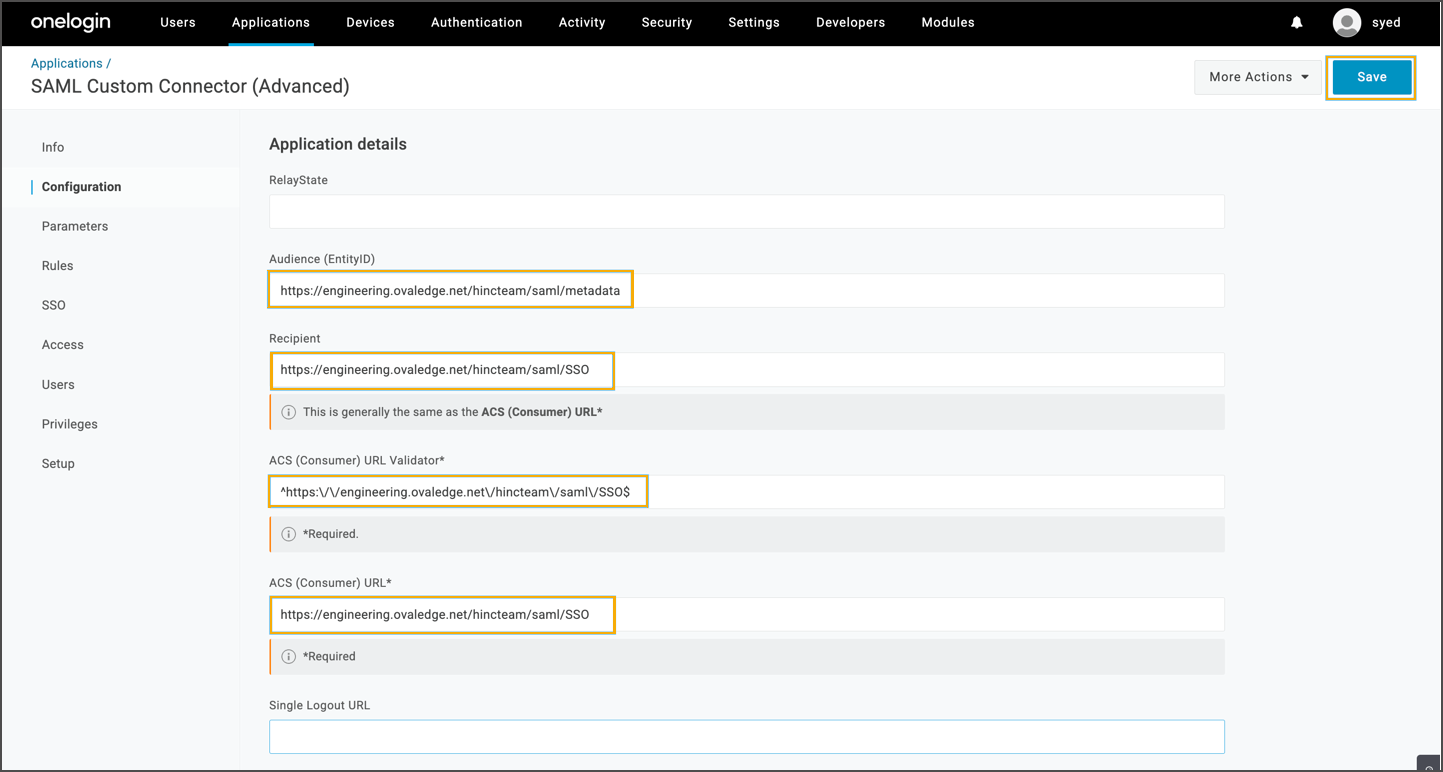The image size is (1443, 772).
Task: Switch to the SSO tab
Action: point(54,305)
